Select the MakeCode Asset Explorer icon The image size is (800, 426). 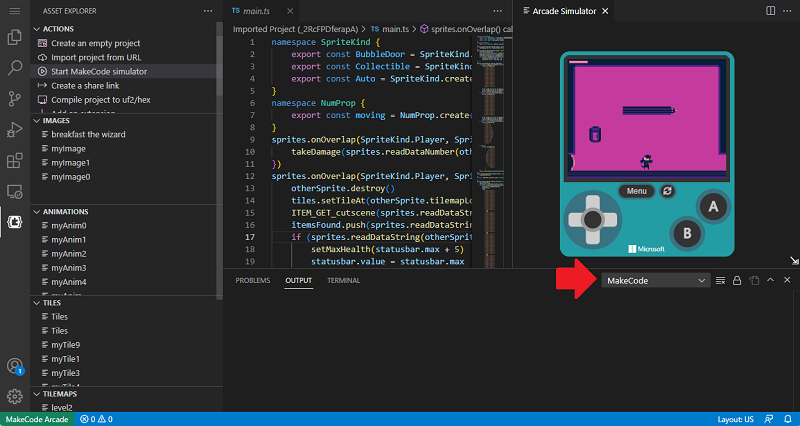pyautogui.click(x=15, y=222)
